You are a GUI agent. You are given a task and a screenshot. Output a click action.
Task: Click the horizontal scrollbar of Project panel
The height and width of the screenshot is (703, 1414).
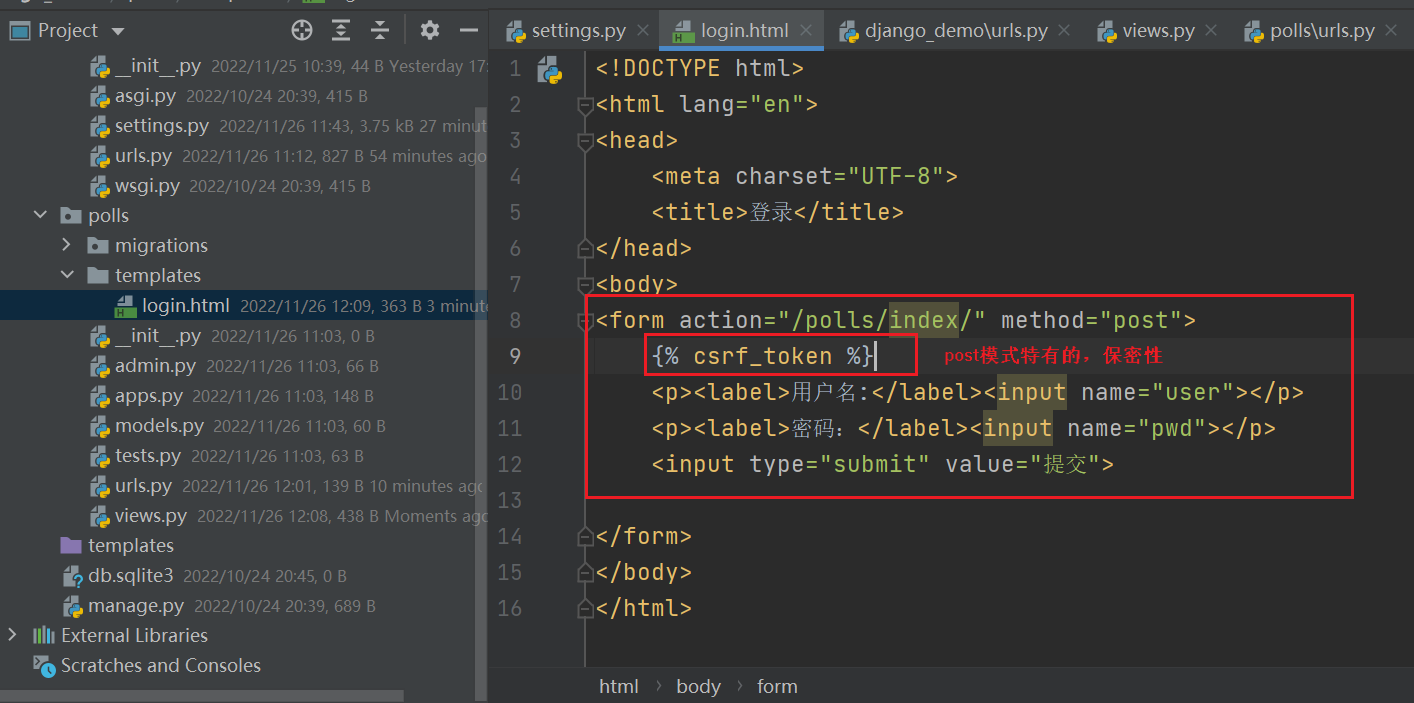coord(201,696)
